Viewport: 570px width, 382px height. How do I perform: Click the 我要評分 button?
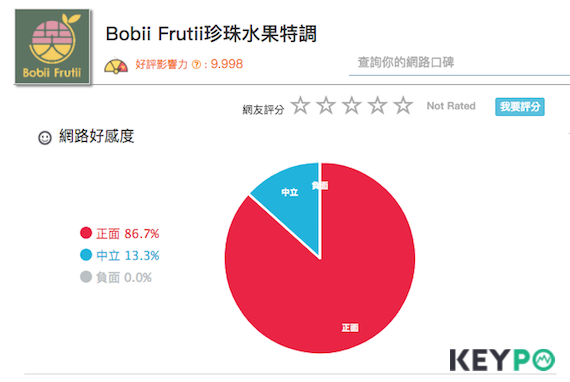pyautogui.click(x=519, y=106)
